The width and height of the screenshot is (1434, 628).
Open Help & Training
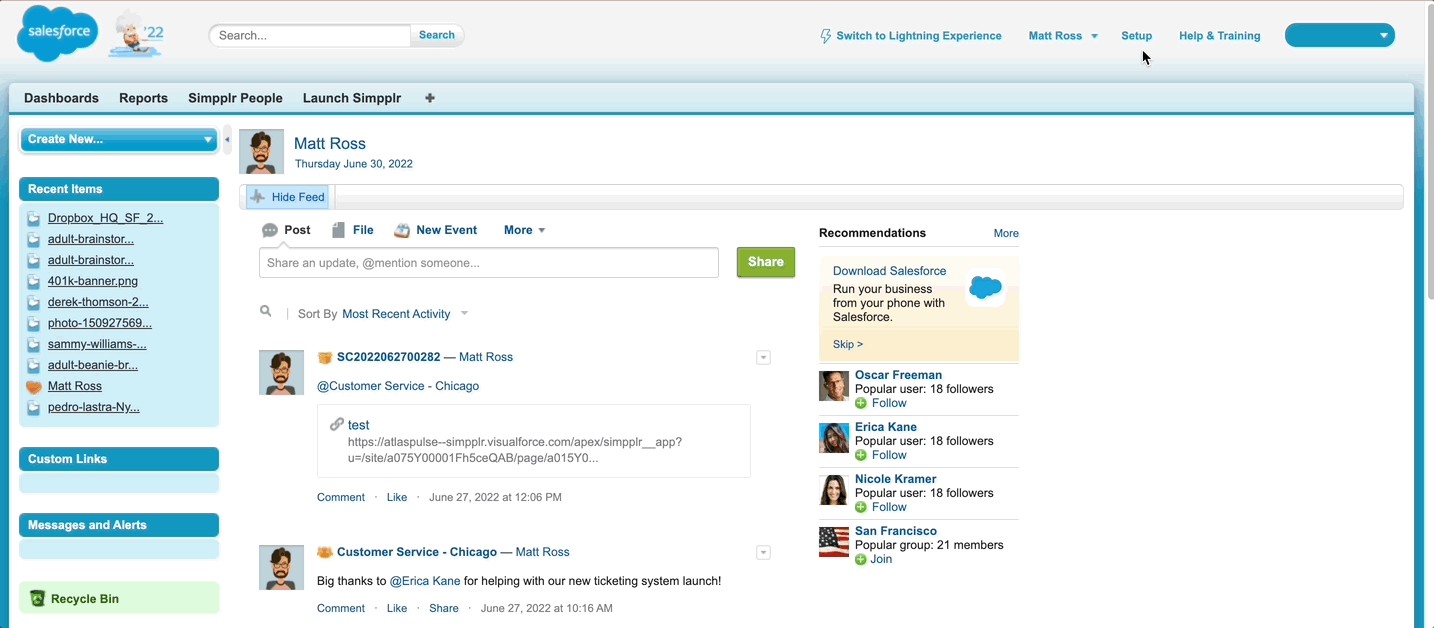(1220, 36)
